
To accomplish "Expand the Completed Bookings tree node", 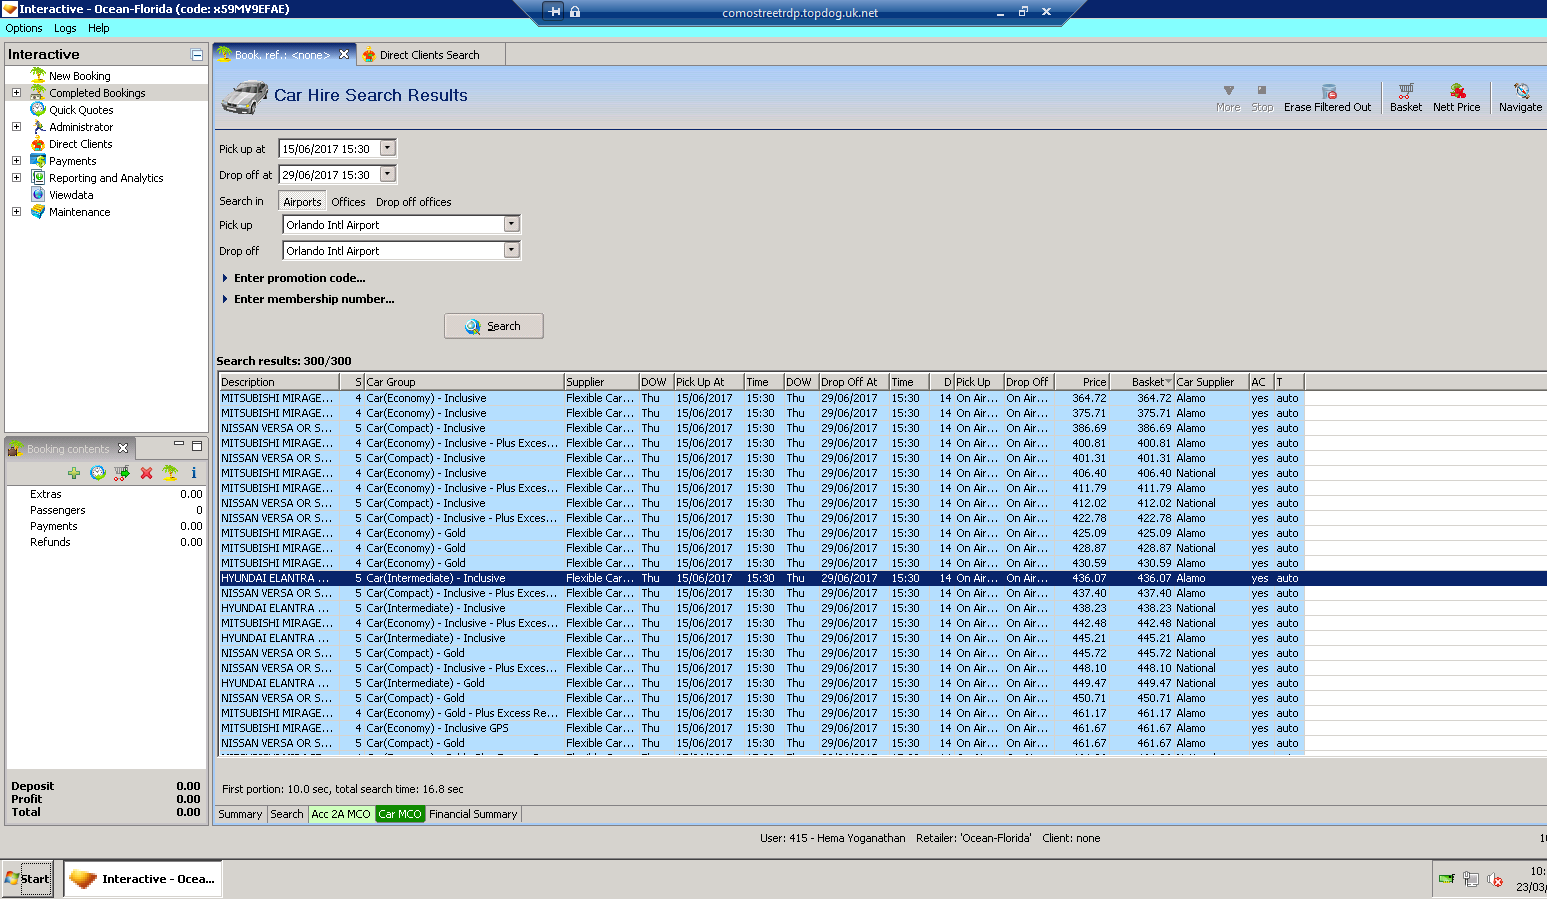I will [16, 93].
